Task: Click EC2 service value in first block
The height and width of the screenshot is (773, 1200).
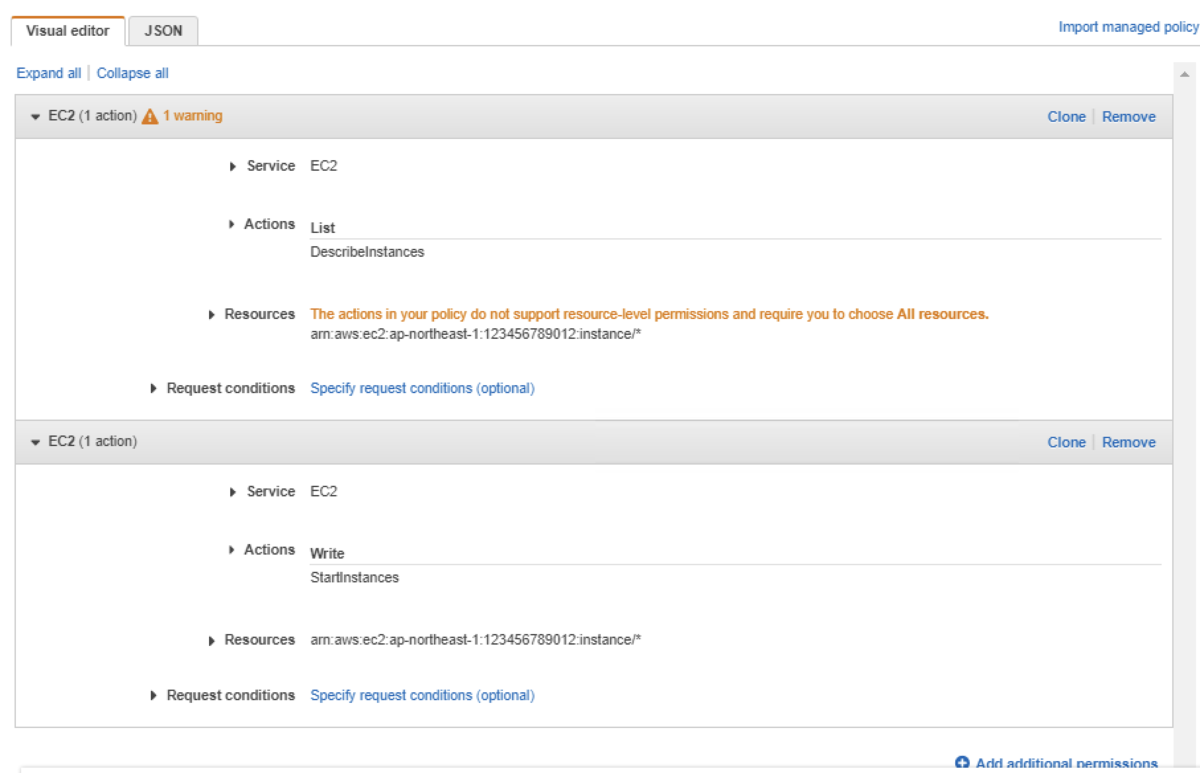Action: (x=323, y=166)
